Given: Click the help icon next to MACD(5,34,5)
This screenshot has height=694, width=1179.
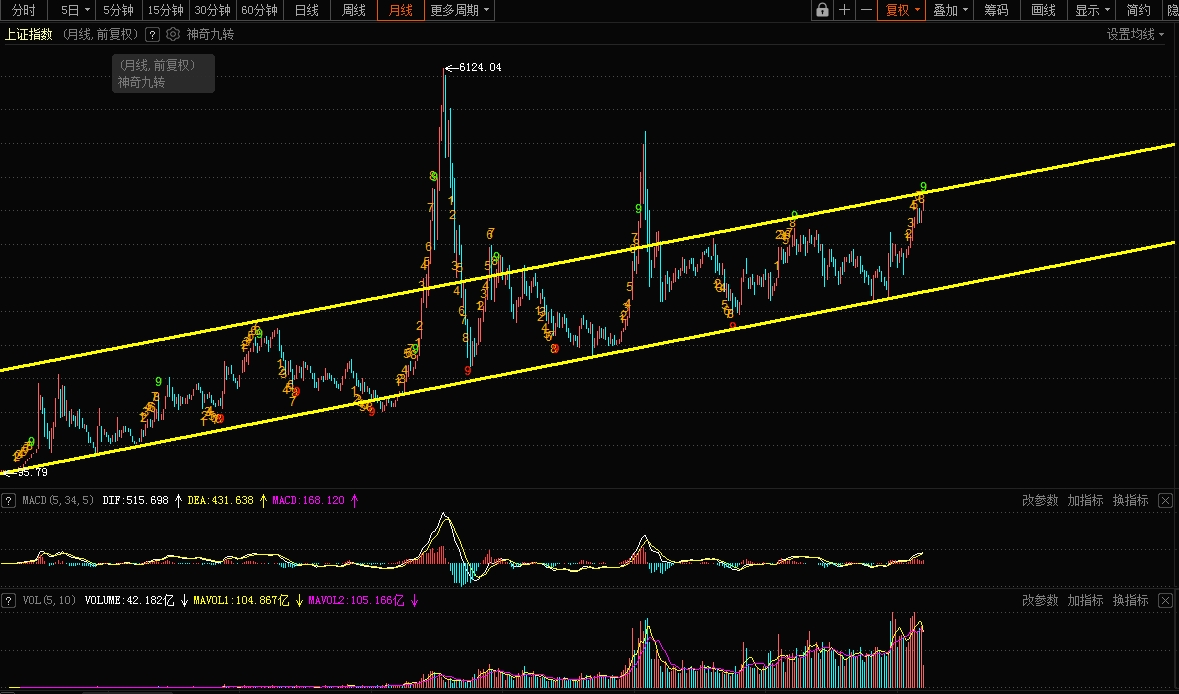Looking at the screenshot, I should pyautogui.click(x=8, y=500).
